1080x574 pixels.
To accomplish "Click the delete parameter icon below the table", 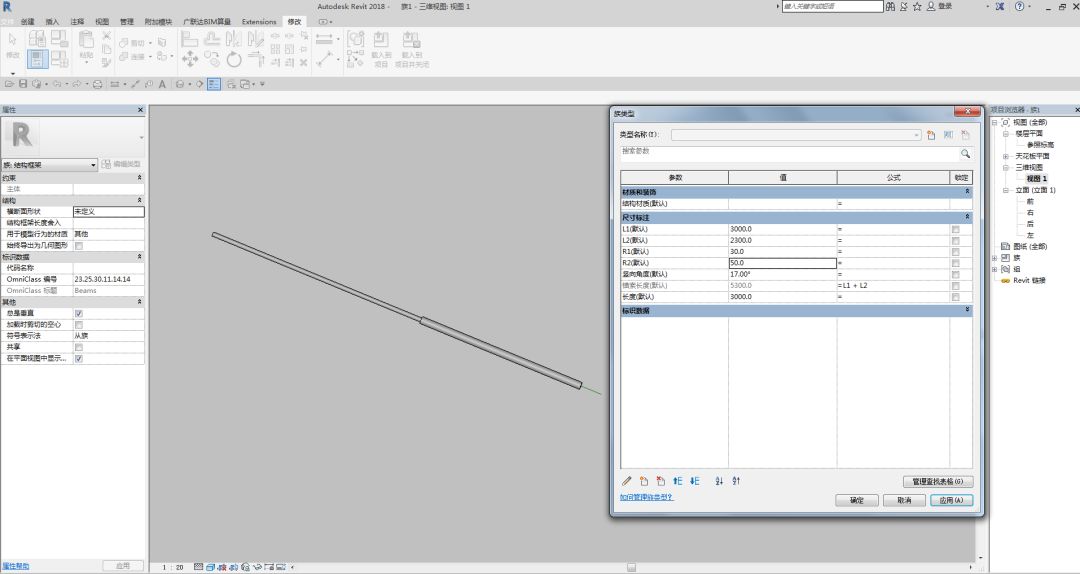I will (661, 481).
